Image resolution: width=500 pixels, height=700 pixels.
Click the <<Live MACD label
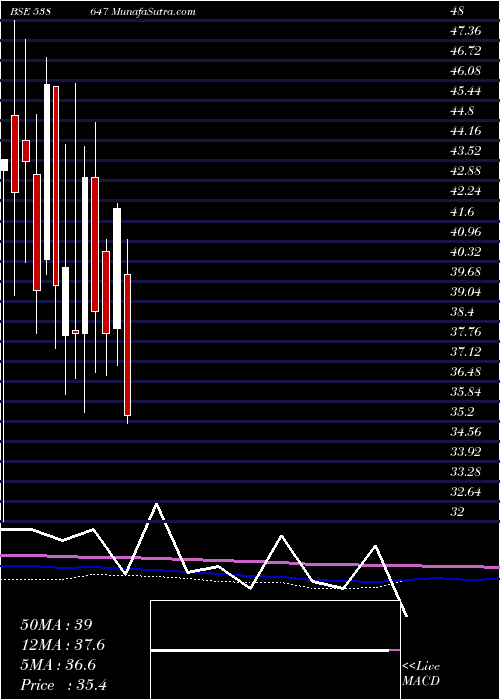421,673
